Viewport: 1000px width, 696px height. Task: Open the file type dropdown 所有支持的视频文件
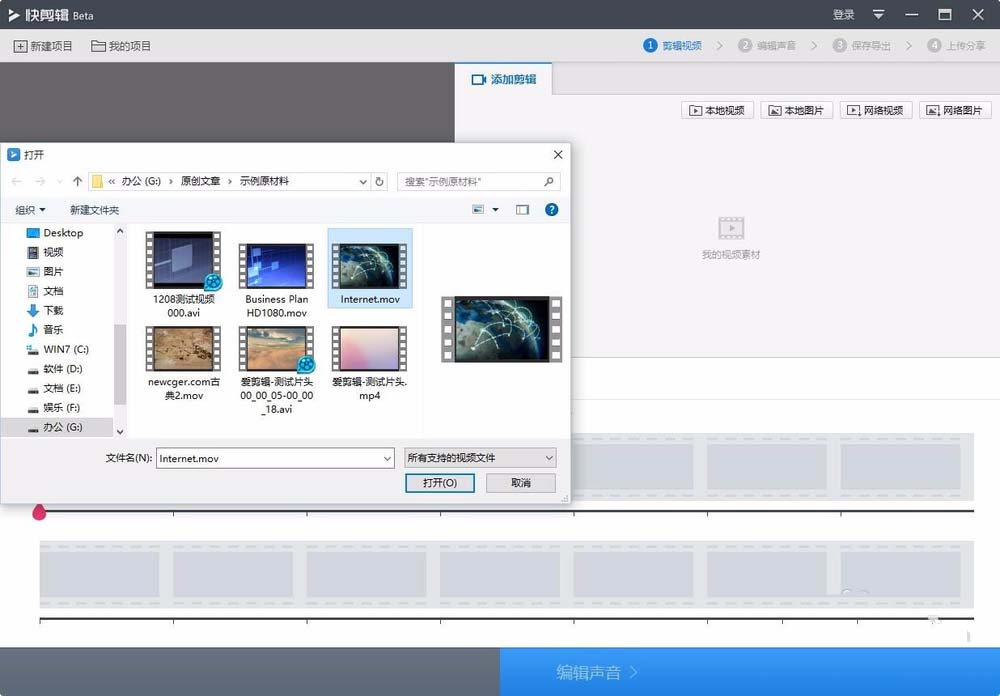(480, 457)
